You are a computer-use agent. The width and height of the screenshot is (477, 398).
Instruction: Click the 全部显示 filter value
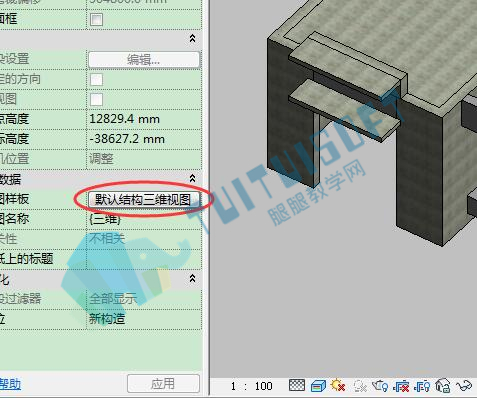[x=144, y=299]
